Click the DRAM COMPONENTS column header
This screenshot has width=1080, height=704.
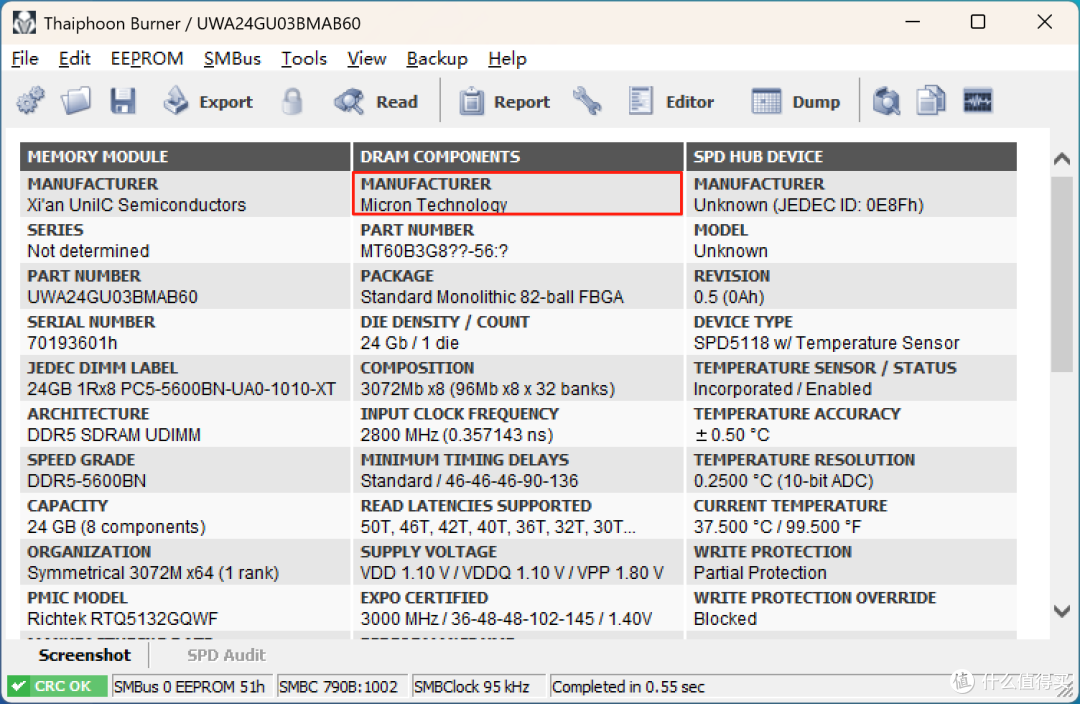click(x=517, y=156)
